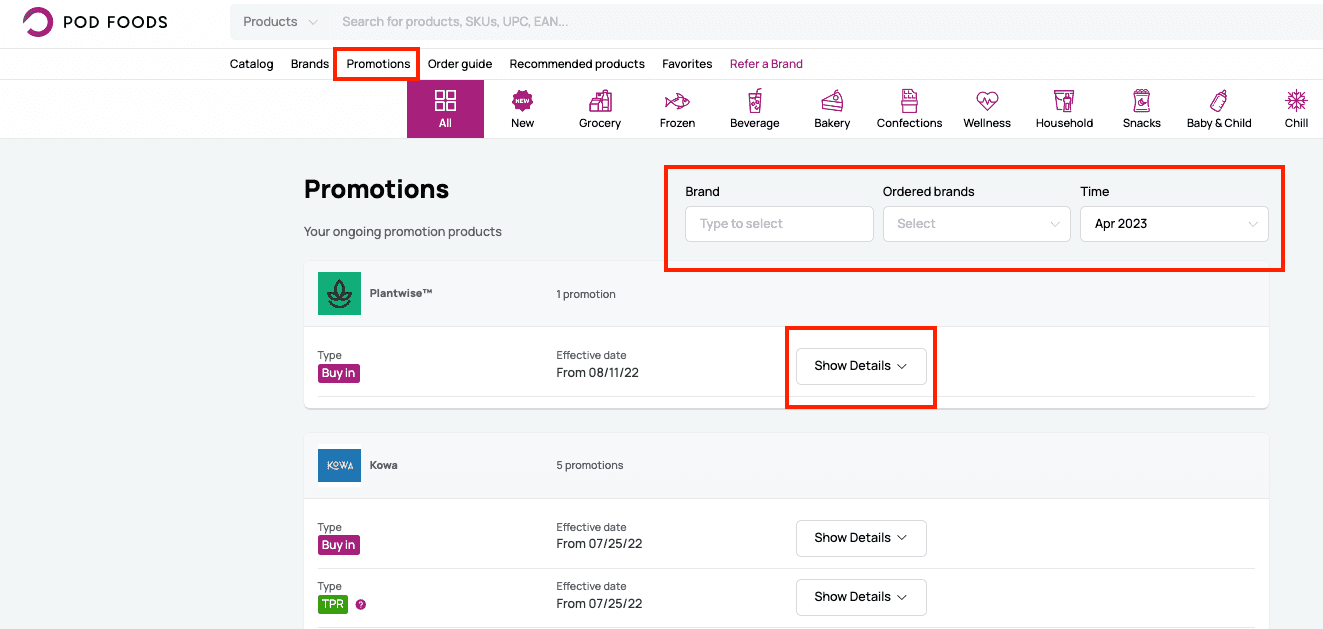This screenshot has height=629, width=1323.
Task: Expand Show Details for Kowa Buy in
Action: (861, 538)
